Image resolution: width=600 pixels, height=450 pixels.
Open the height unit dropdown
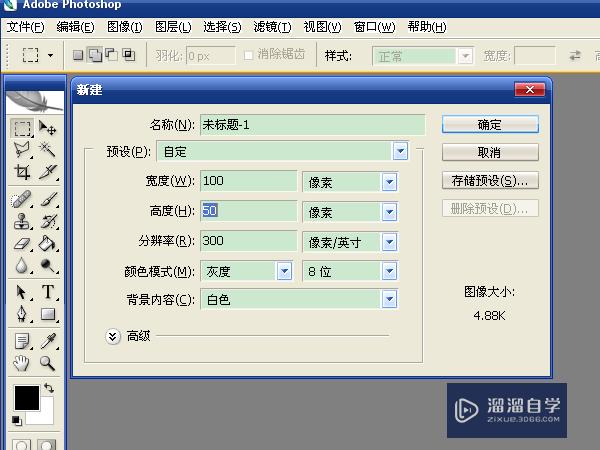pyautogui.click(x=390, y=212)
